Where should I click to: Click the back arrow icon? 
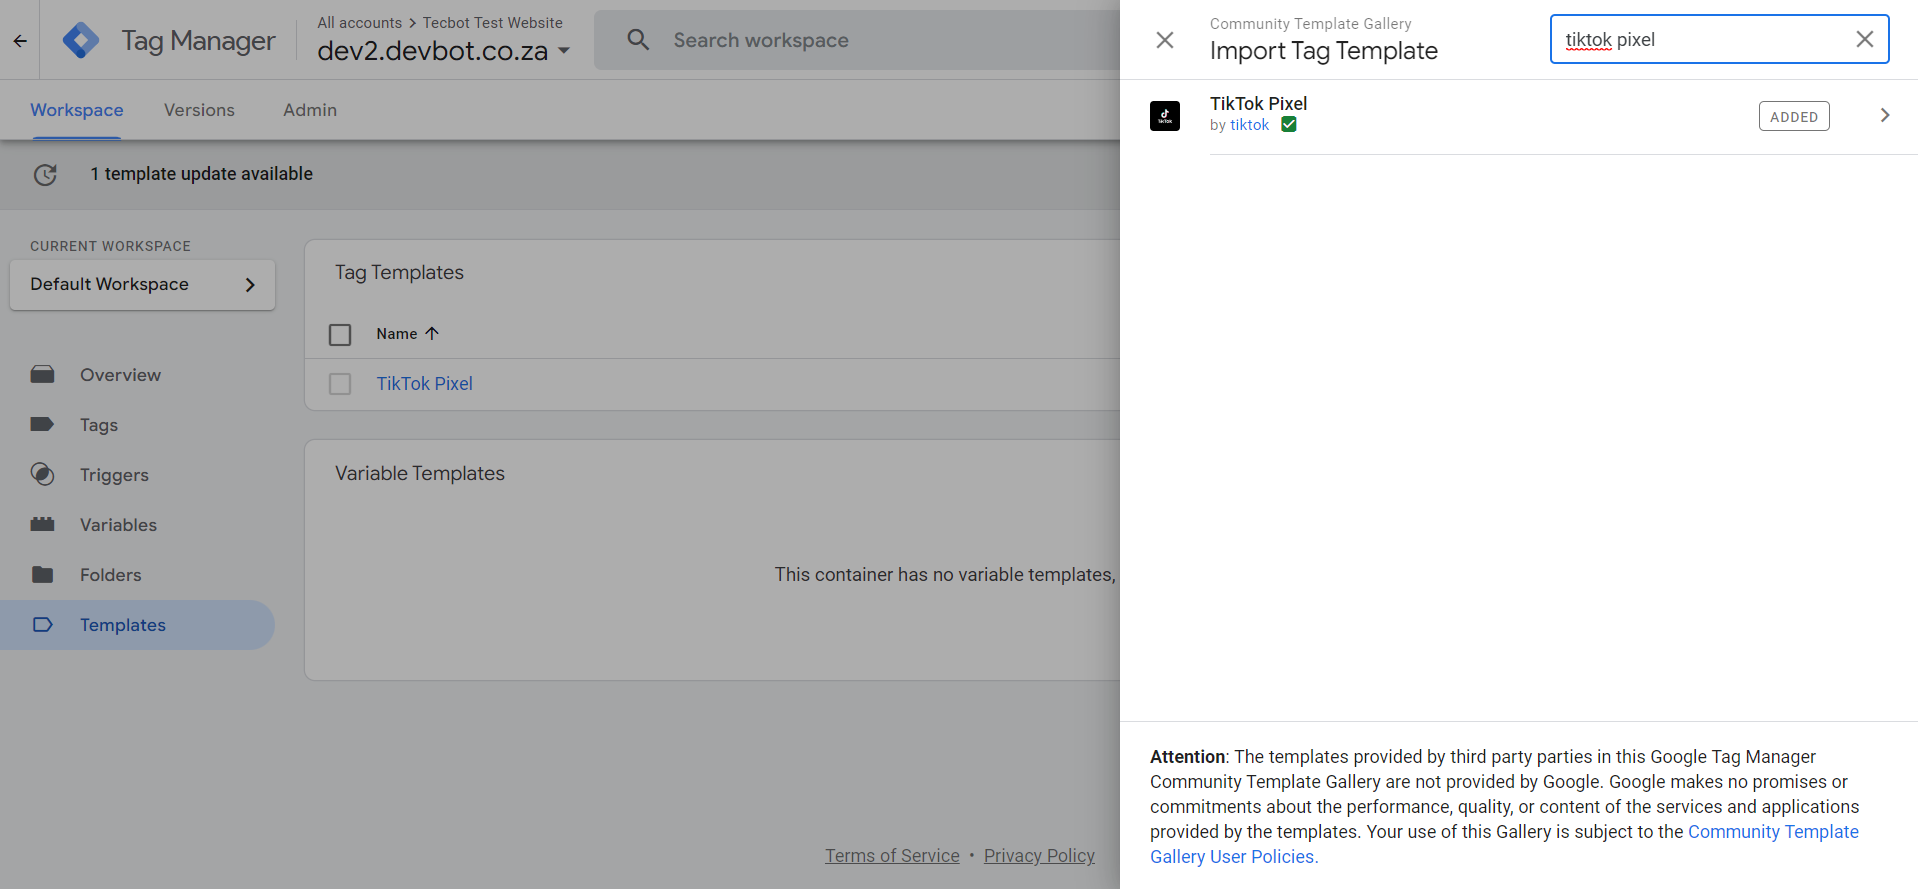point(20,41)
